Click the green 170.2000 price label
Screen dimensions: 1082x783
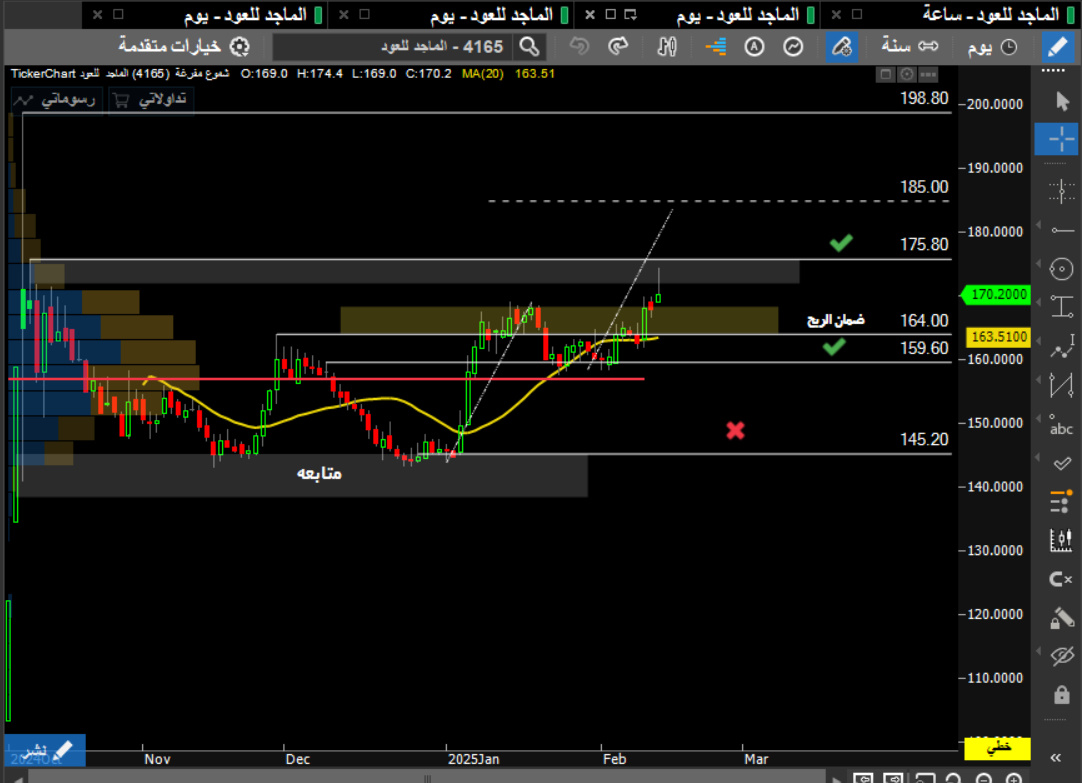pos(997,295)
